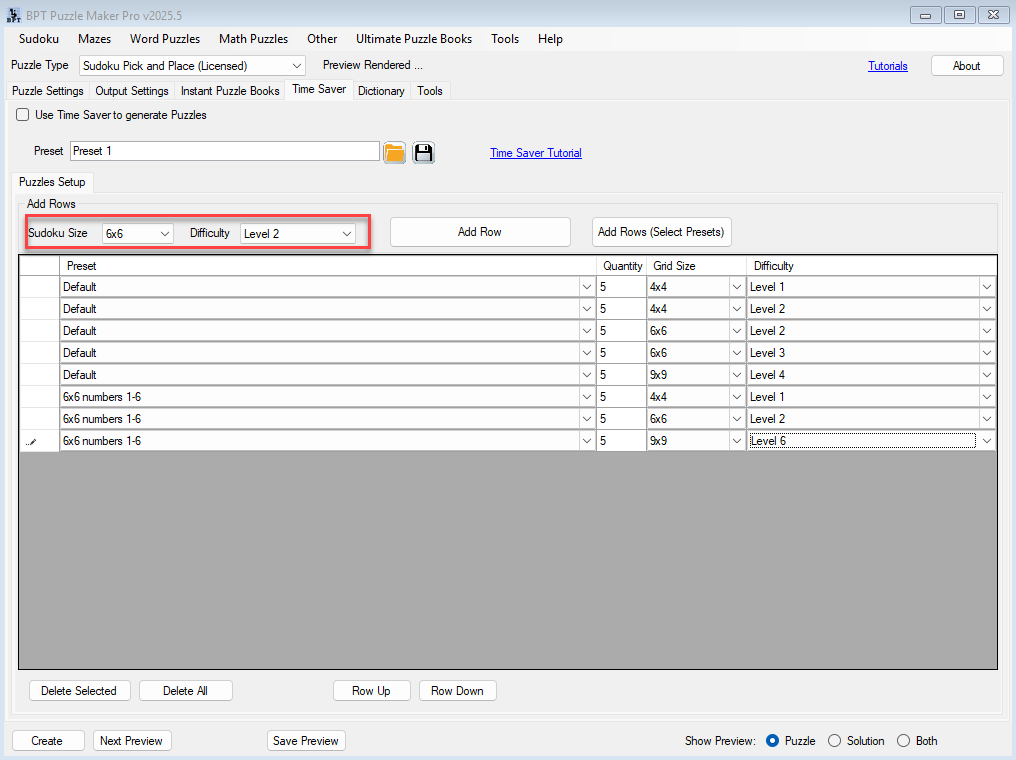Click the Add Row button
The width and height of the screenshot is (1016, 760).
click(x=480, y=232)
